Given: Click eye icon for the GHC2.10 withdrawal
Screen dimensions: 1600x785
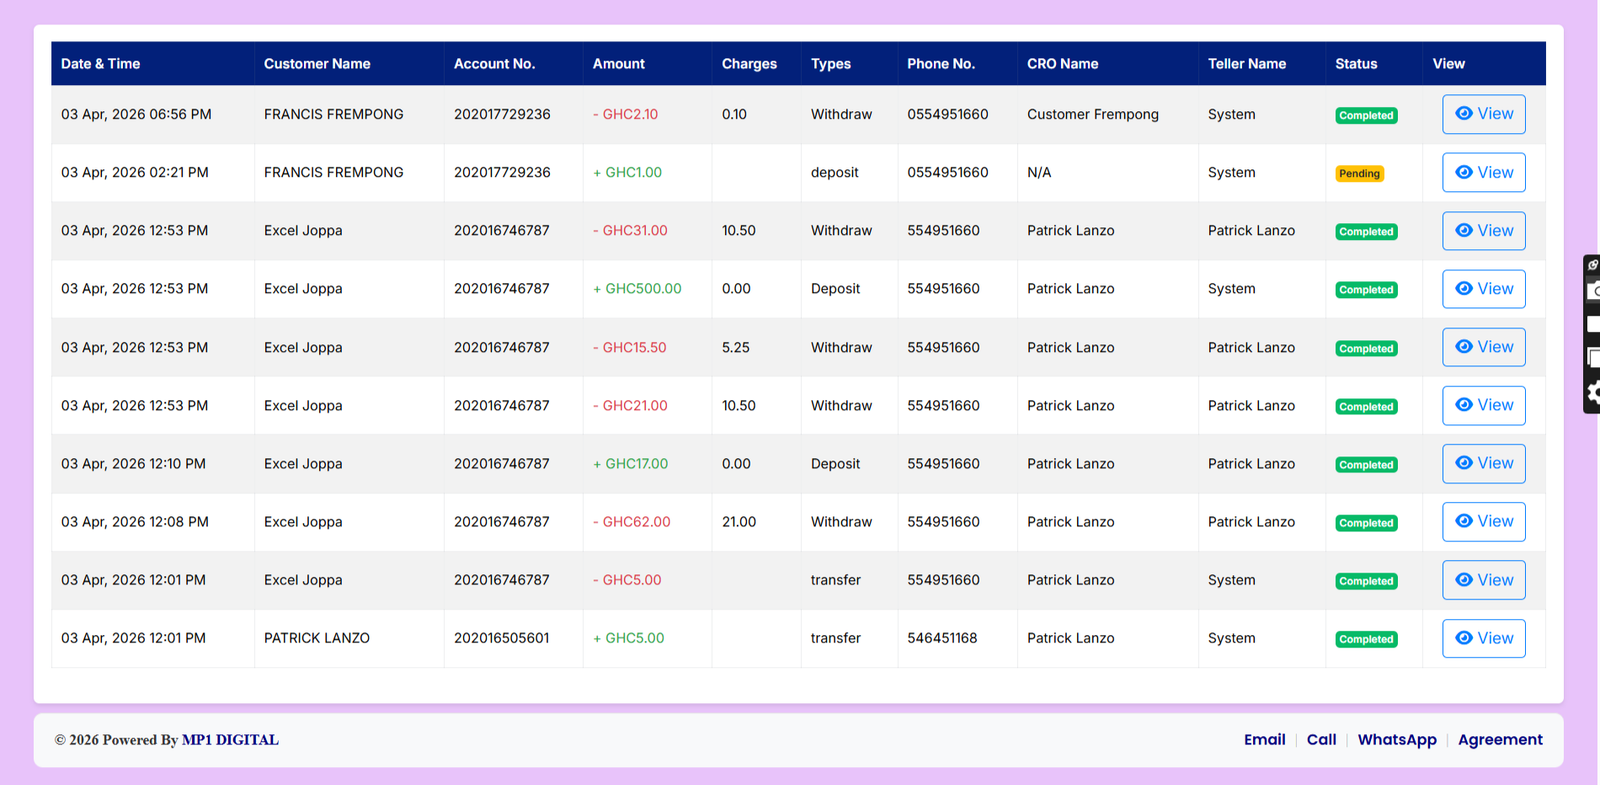Looking at the screenshot, I should coord(1463,114).
